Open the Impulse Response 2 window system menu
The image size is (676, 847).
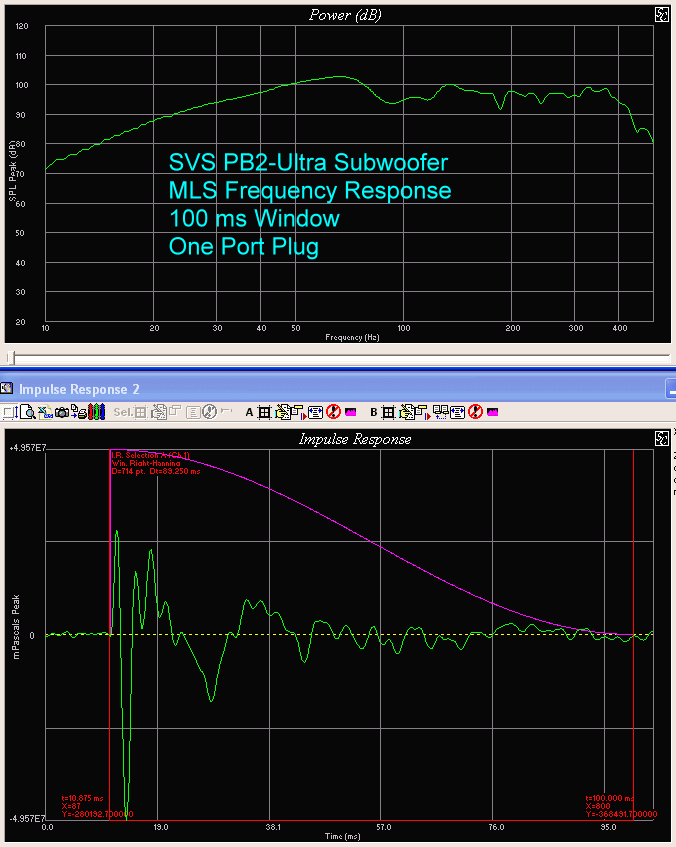coord(8,389)
